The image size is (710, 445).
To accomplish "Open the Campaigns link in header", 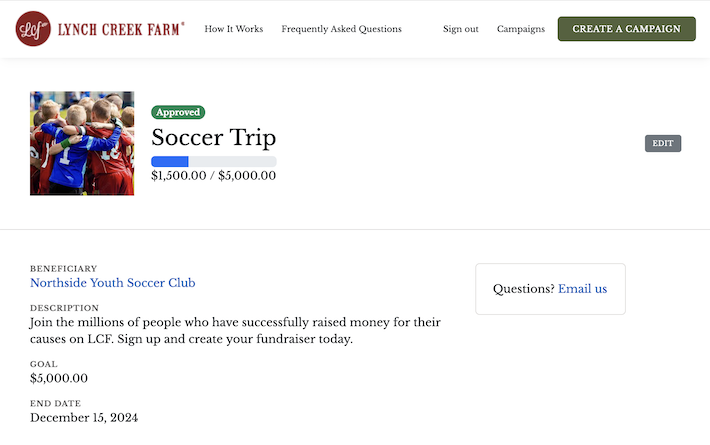I will (x=521, y=29).
